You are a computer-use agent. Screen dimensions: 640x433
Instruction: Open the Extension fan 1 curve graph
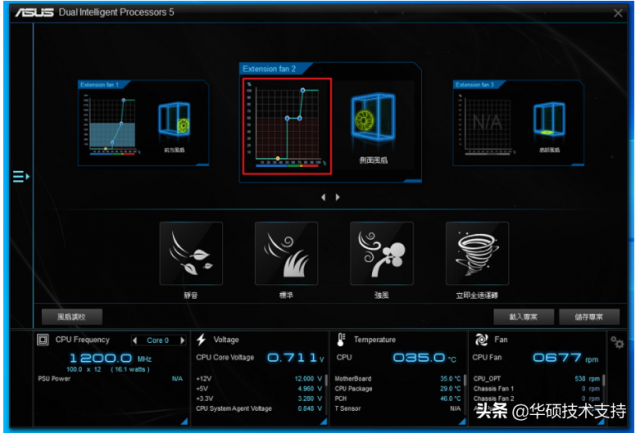pos(111,124)
